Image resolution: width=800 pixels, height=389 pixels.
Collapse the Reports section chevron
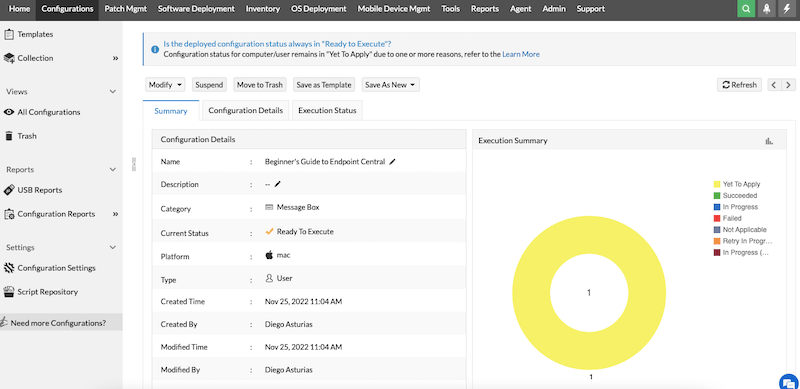click(x=113, y=169)
